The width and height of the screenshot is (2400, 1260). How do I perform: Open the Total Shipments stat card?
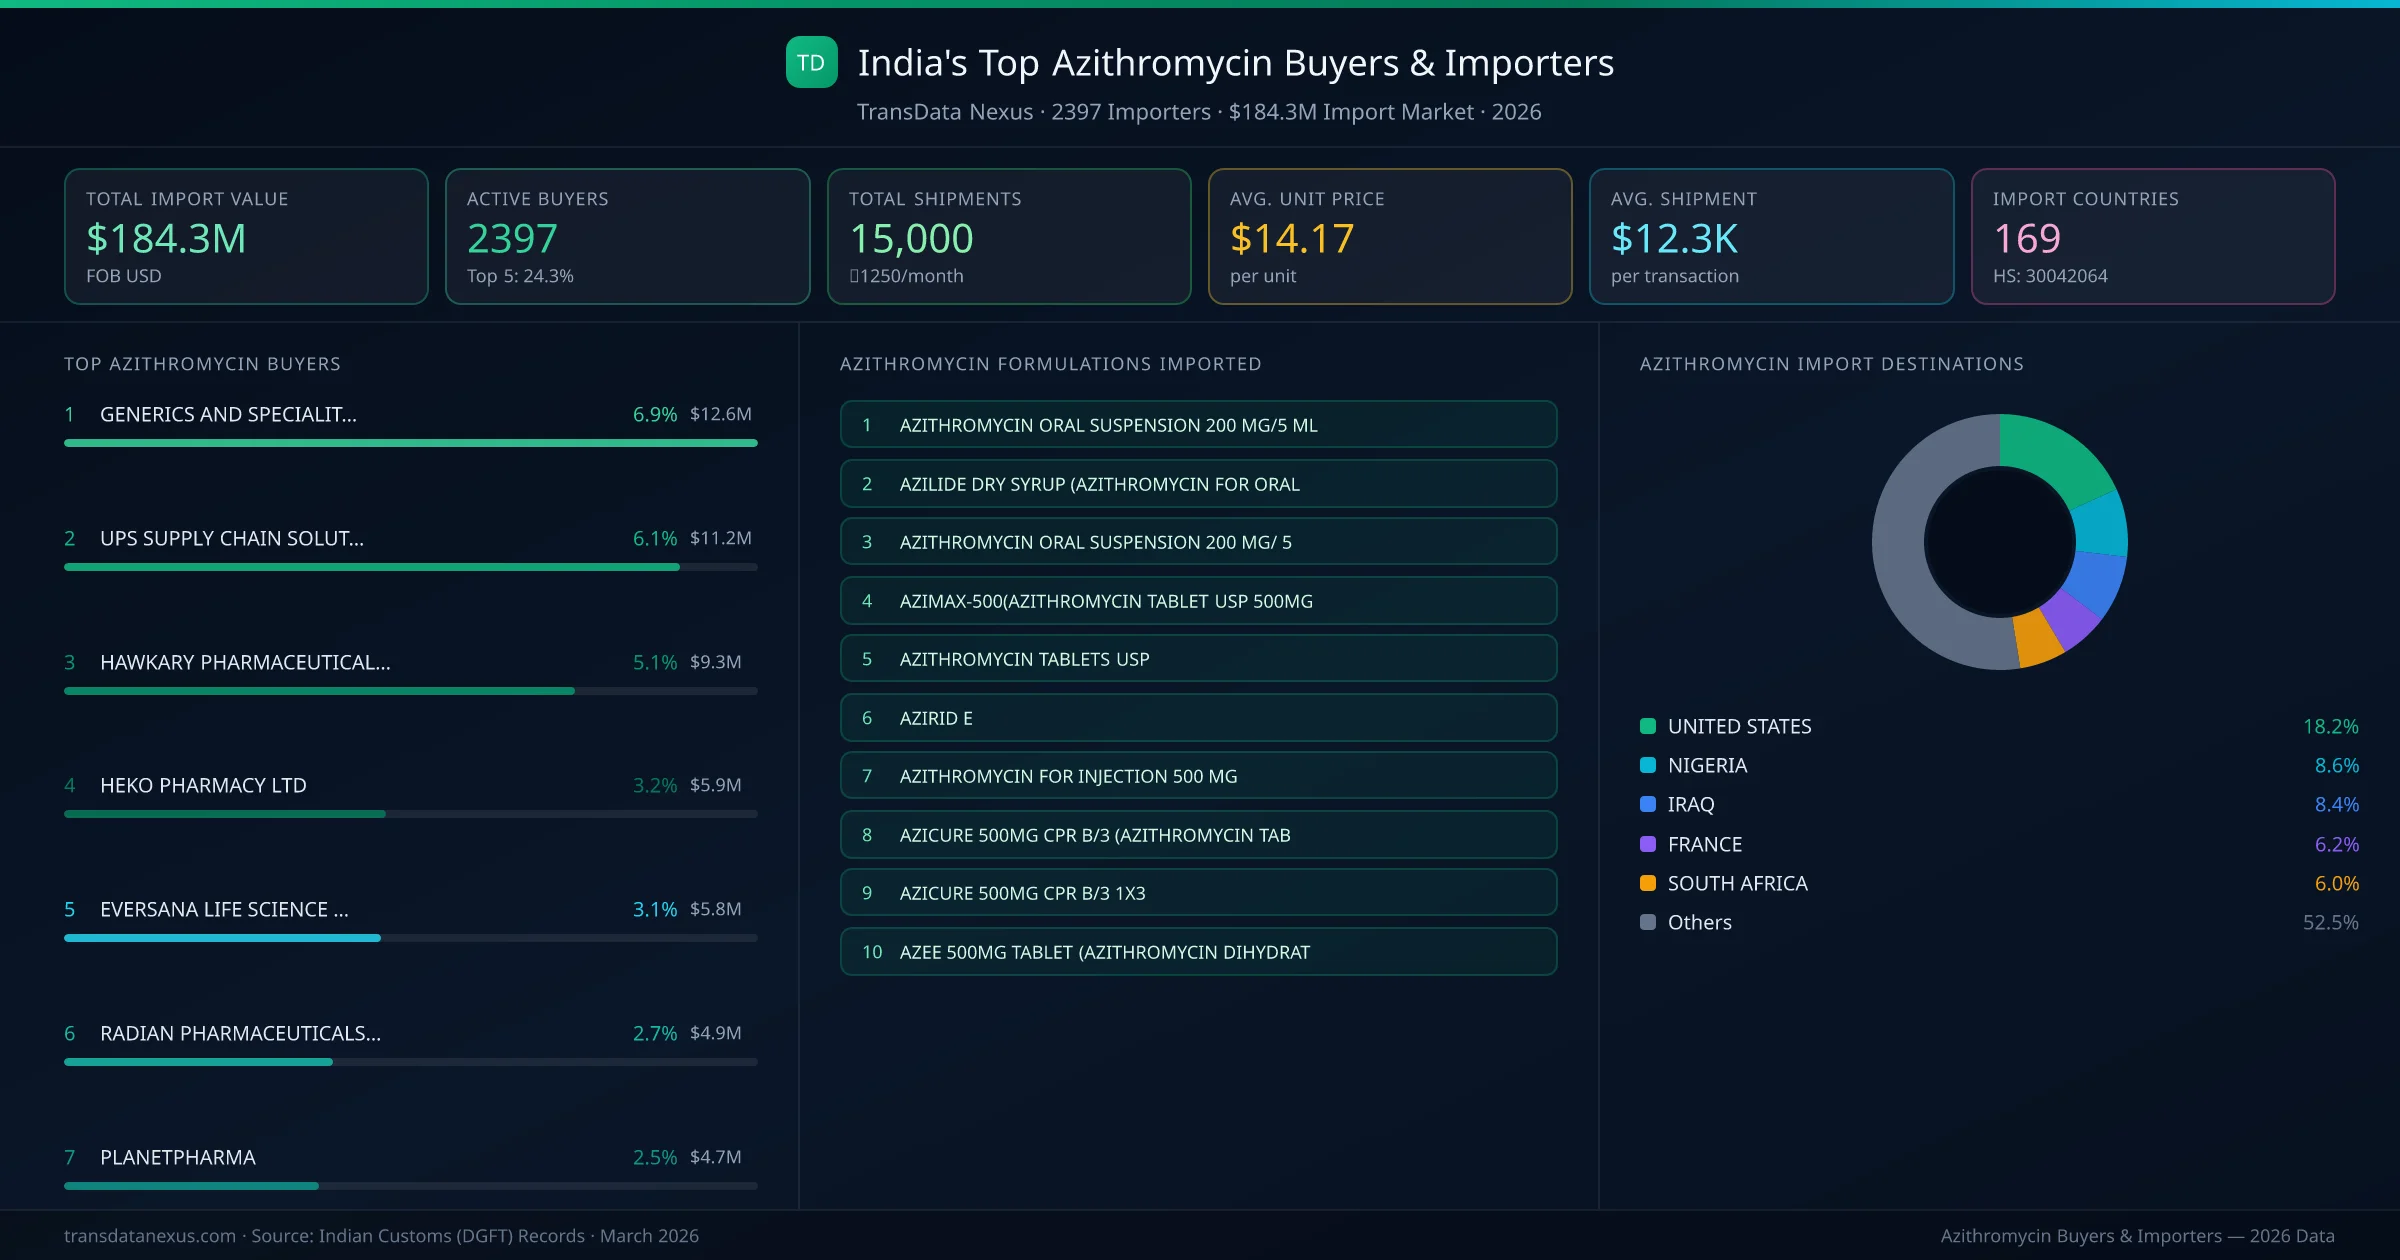1008,236
